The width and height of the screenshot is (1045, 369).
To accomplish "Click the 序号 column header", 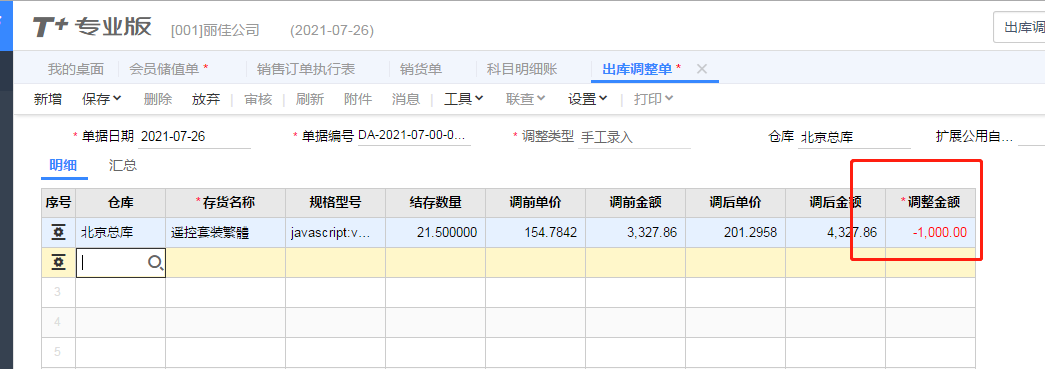I will point(59,202).
